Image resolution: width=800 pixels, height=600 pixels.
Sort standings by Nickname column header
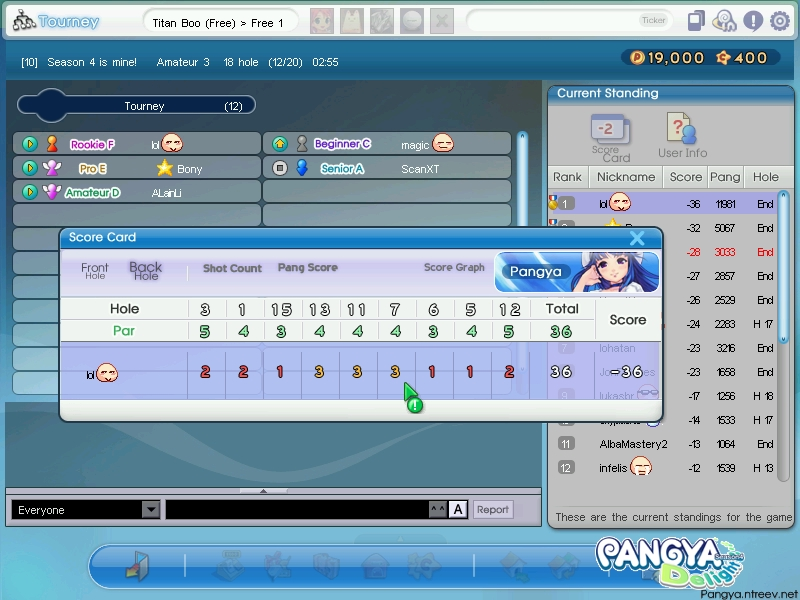pos(626,177)
